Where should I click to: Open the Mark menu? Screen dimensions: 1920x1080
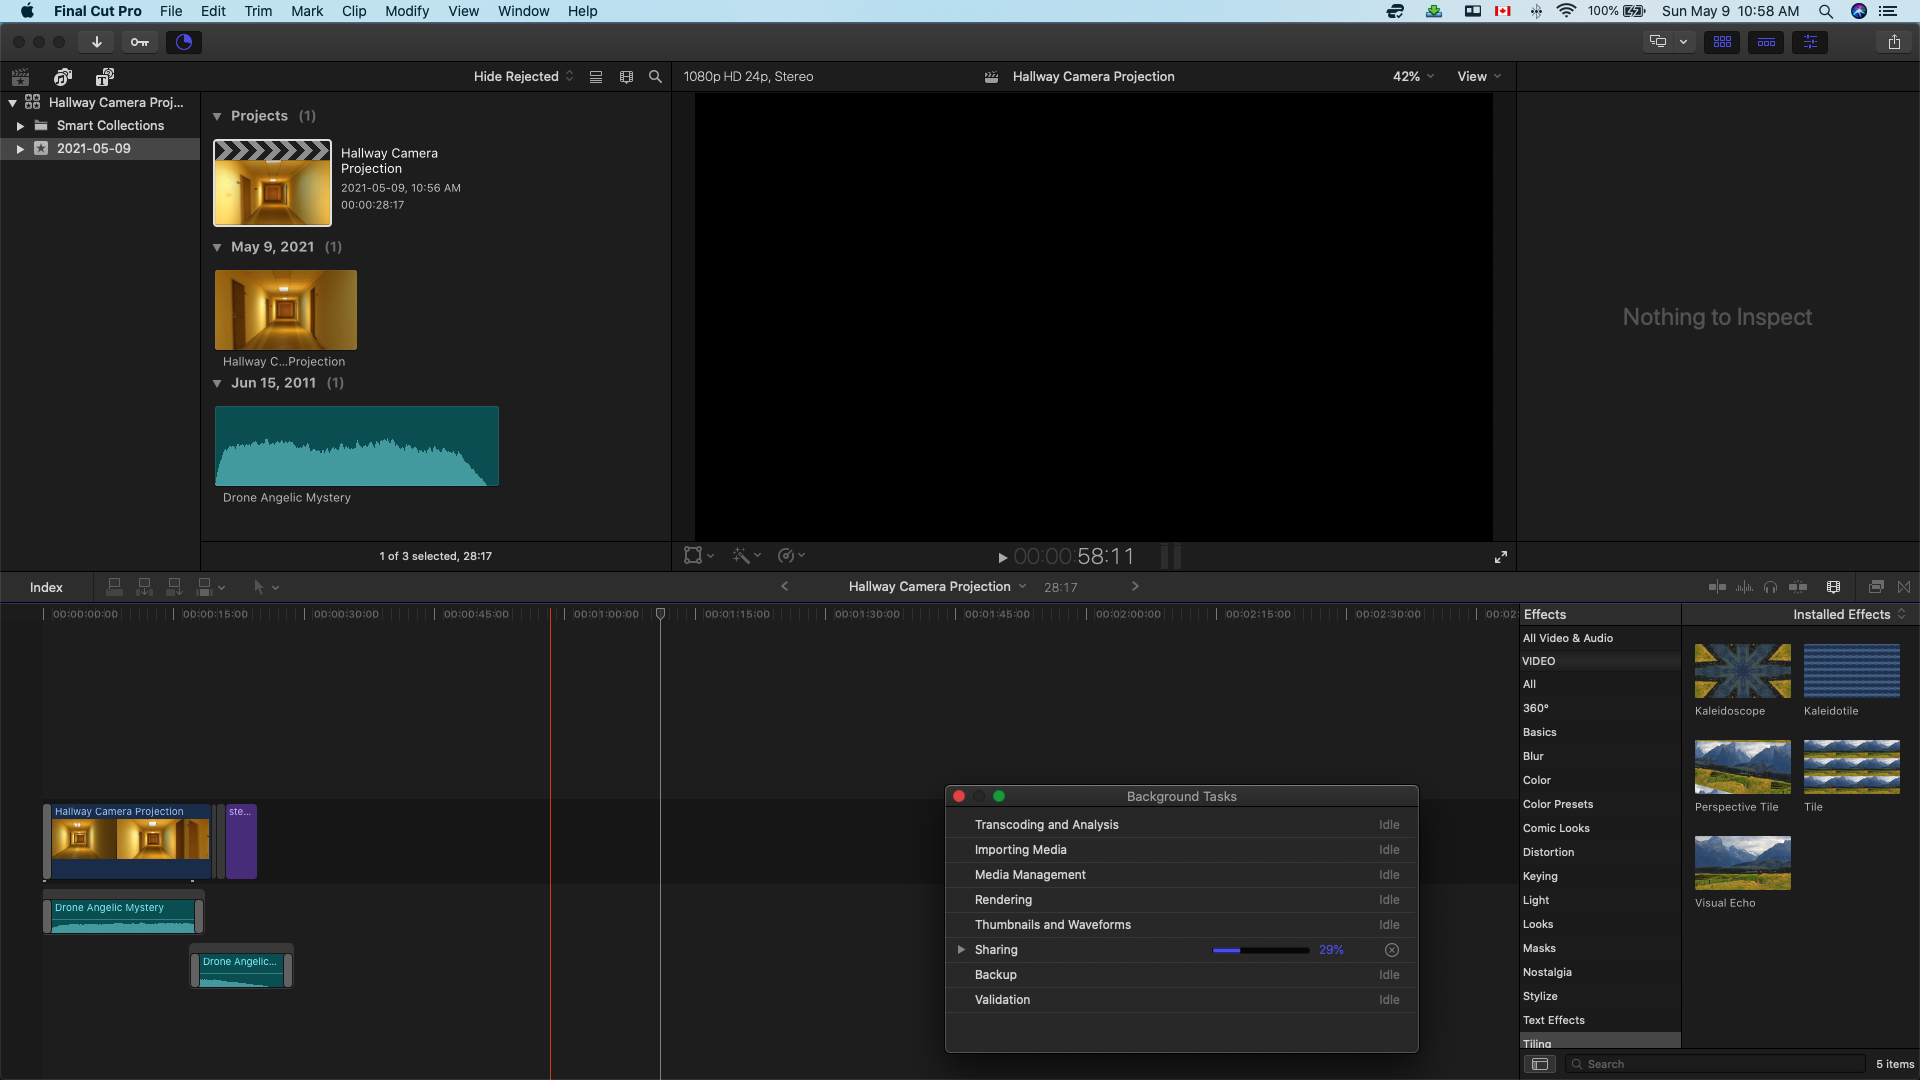point(307,11)
